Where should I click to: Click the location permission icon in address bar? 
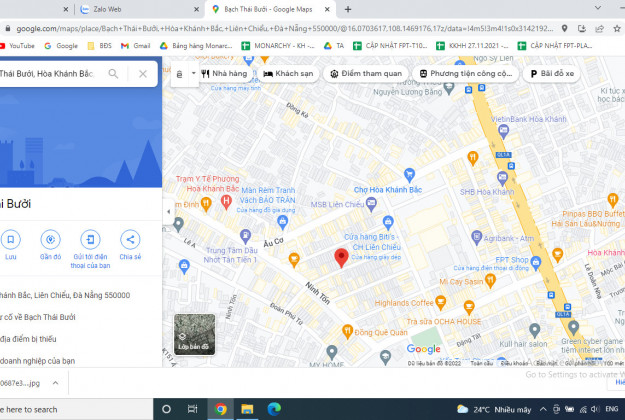[564, 29]
